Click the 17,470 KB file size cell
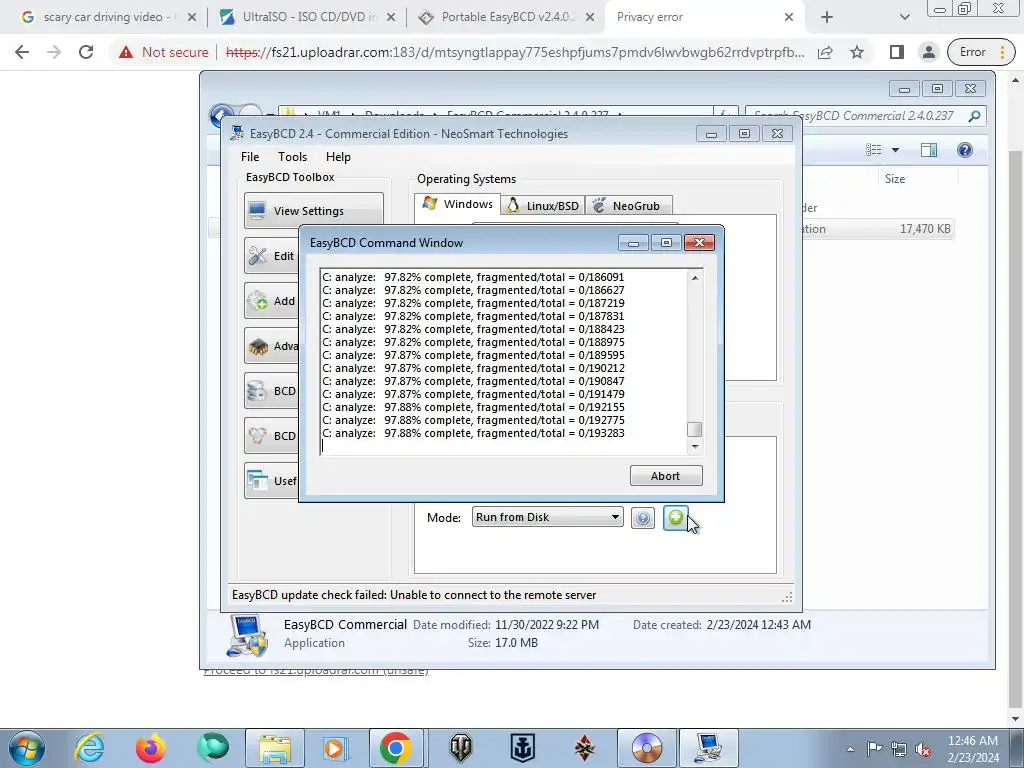The height and width of the screenshot is (768, 1024). [x=925, y=229]
